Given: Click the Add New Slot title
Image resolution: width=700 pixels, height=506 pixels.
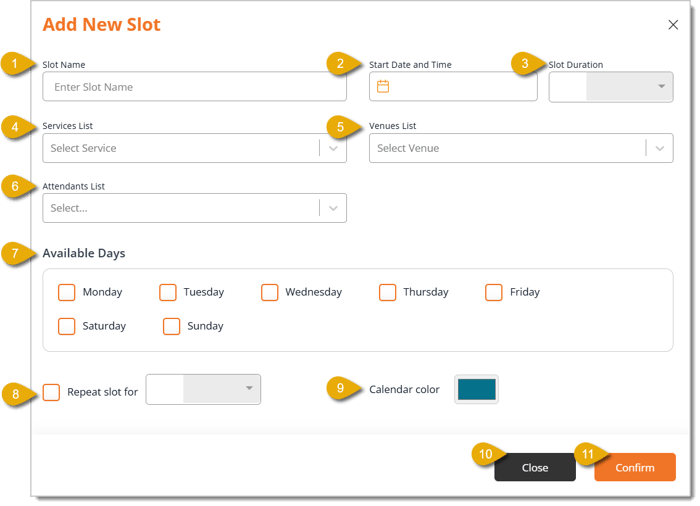Looking at the screenshot, I should 101,25.
